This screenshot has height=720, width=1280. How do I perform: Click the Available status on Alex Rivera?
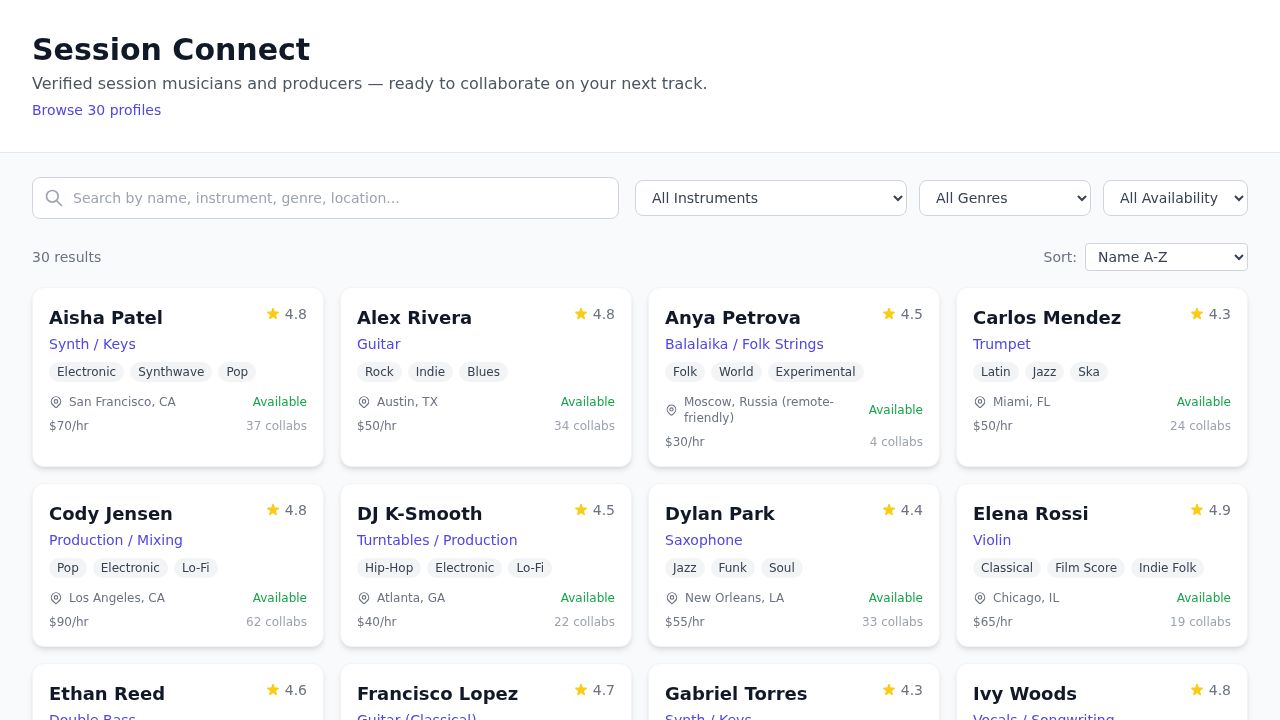click(588, 402)
